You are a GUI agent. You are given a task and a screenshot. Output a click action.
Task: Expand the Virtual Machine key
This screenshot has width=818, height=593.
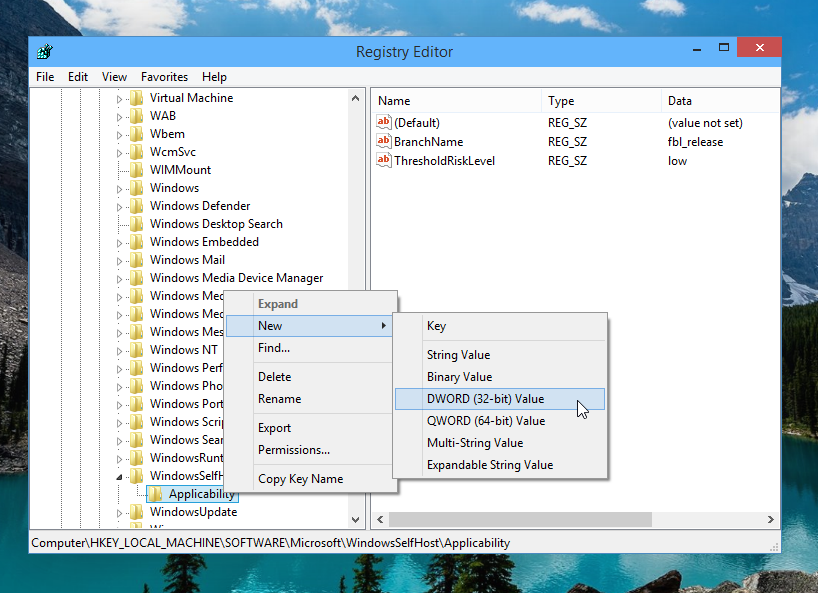pyautogui.click(x=119, y=99)
